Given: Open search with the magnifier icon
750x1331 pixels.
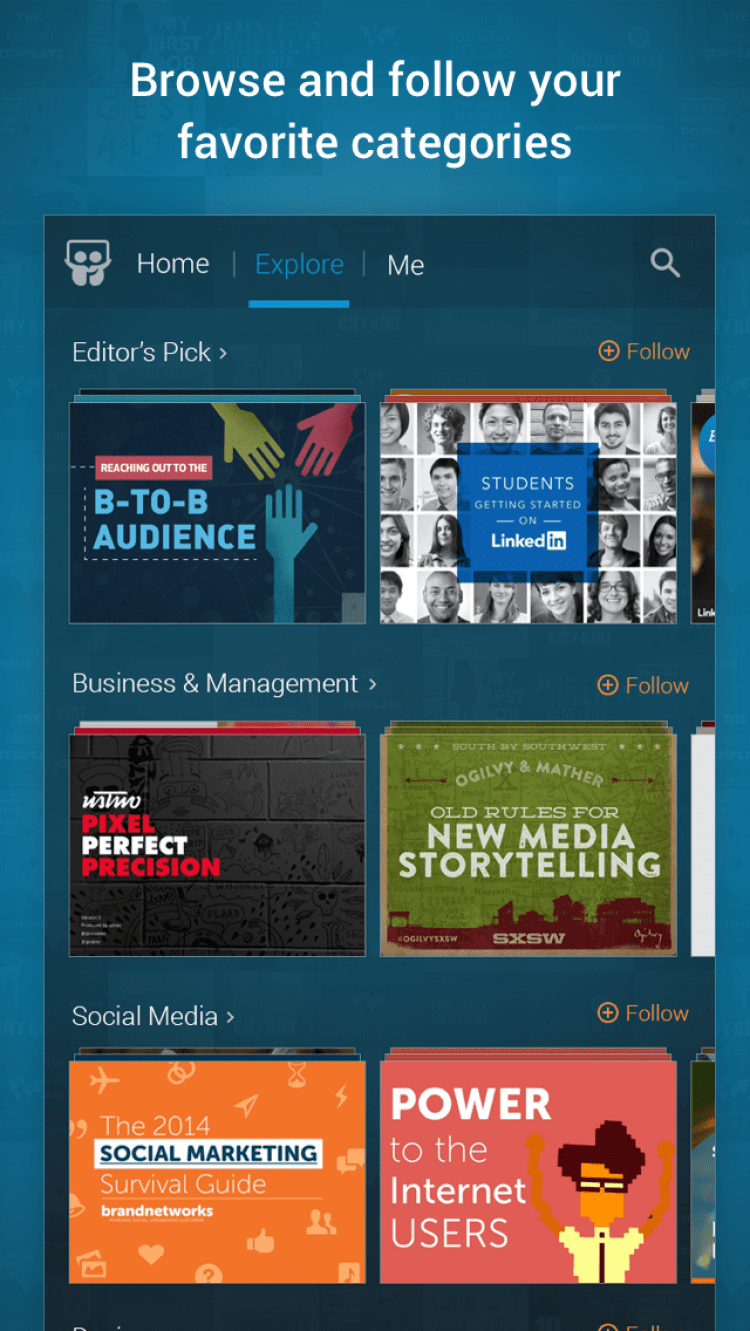Looking at the screenshot, I should pos(665,263).
